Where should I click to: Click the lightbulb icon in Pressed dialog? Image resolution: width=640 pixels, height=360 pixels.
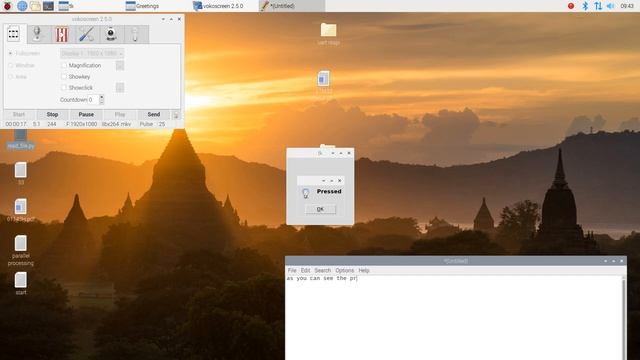point(306,193)
